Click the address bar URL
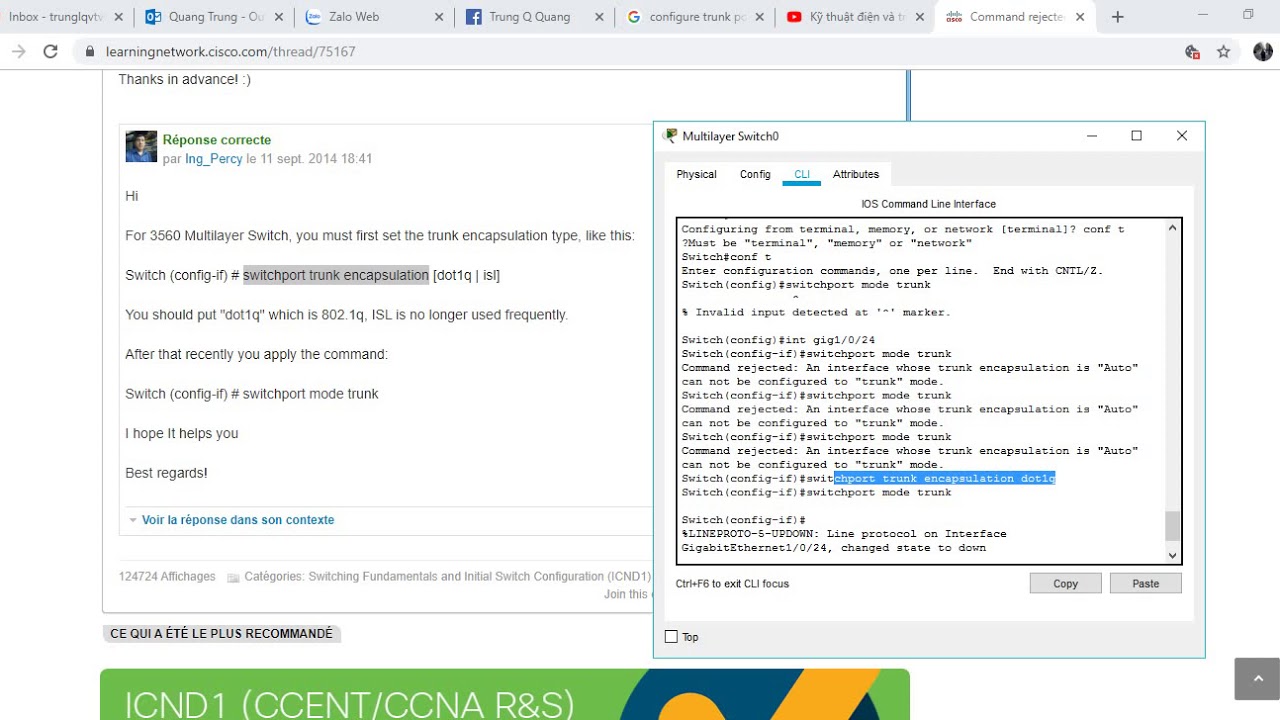This screenshot has width=1280, height=720. click(x=230, y=52)
